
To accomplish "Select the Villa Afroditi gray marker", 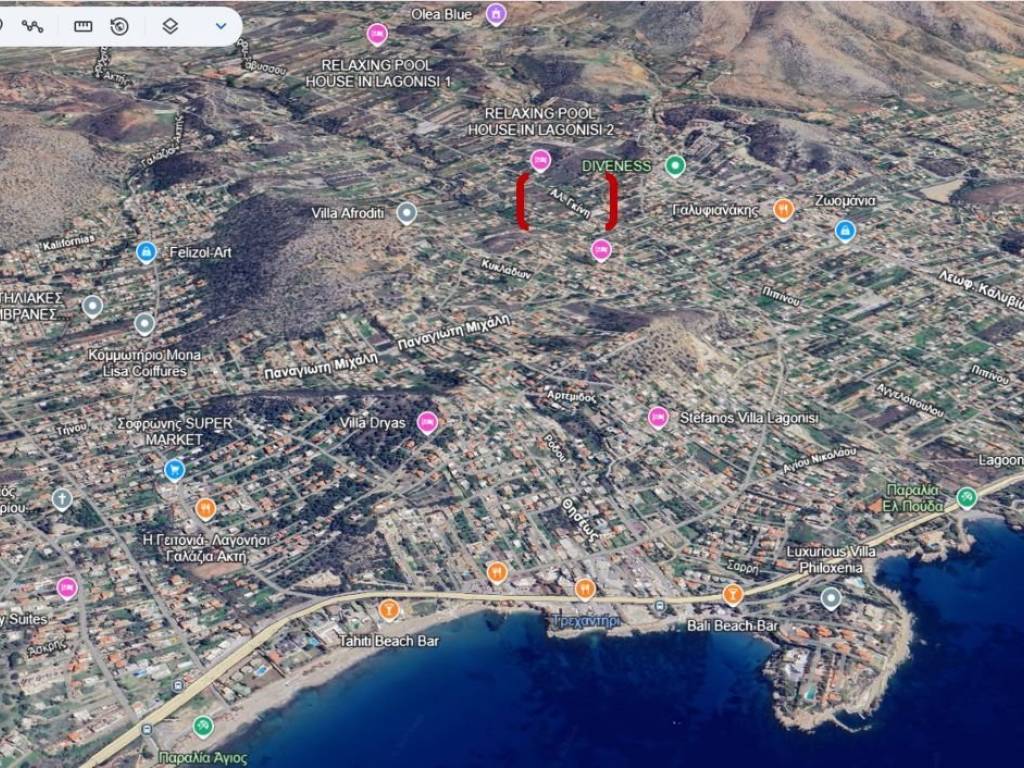I will (x=406, y=212).
